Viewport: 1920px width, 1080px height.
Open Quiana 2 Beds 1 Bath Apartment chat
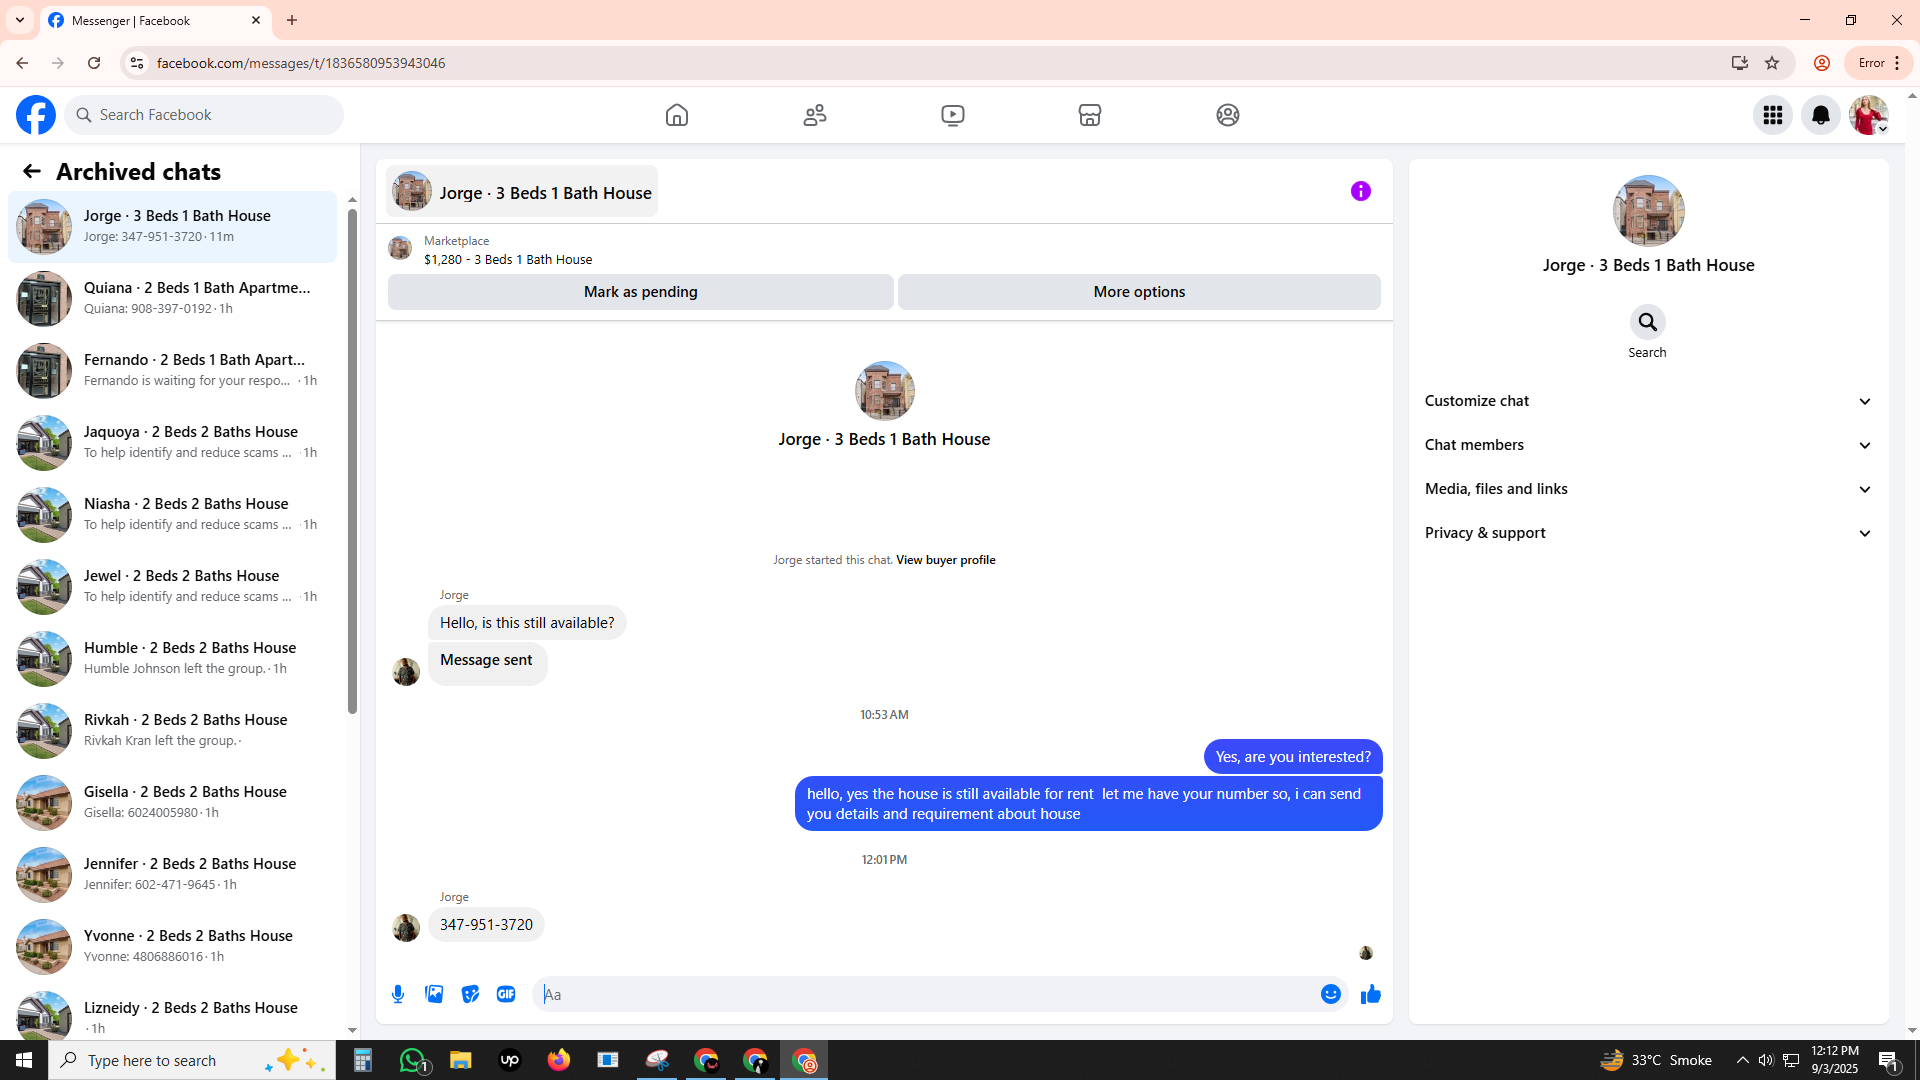click(172, 298)
